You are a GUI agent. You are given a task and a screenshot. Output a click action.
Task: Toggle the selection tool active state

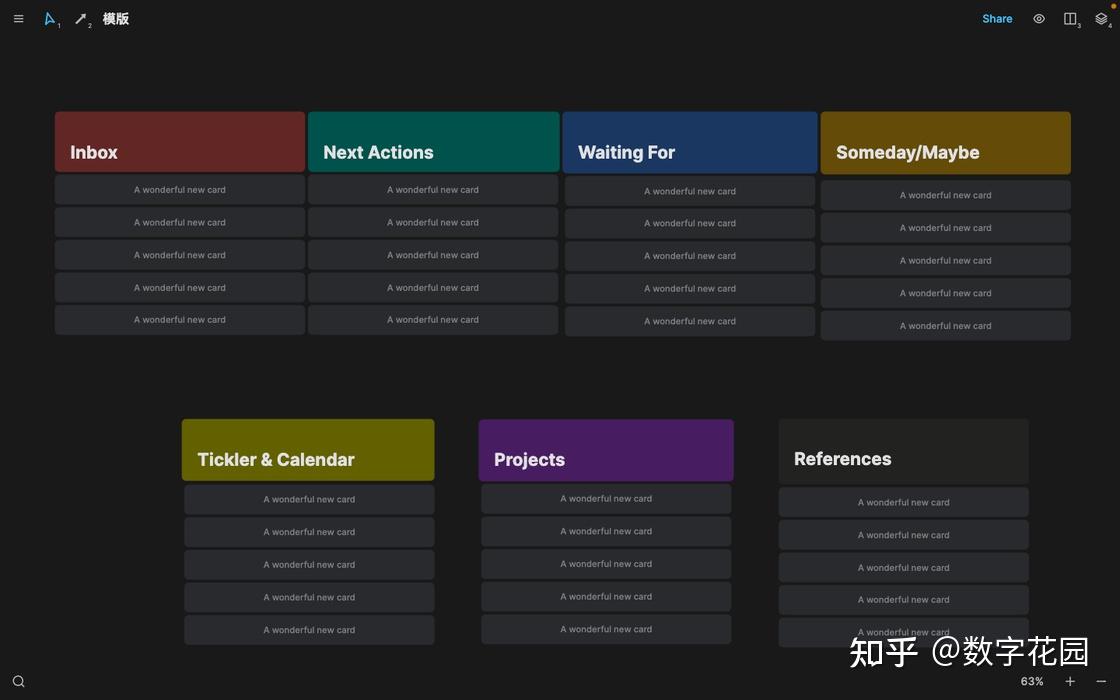[50, 18]
